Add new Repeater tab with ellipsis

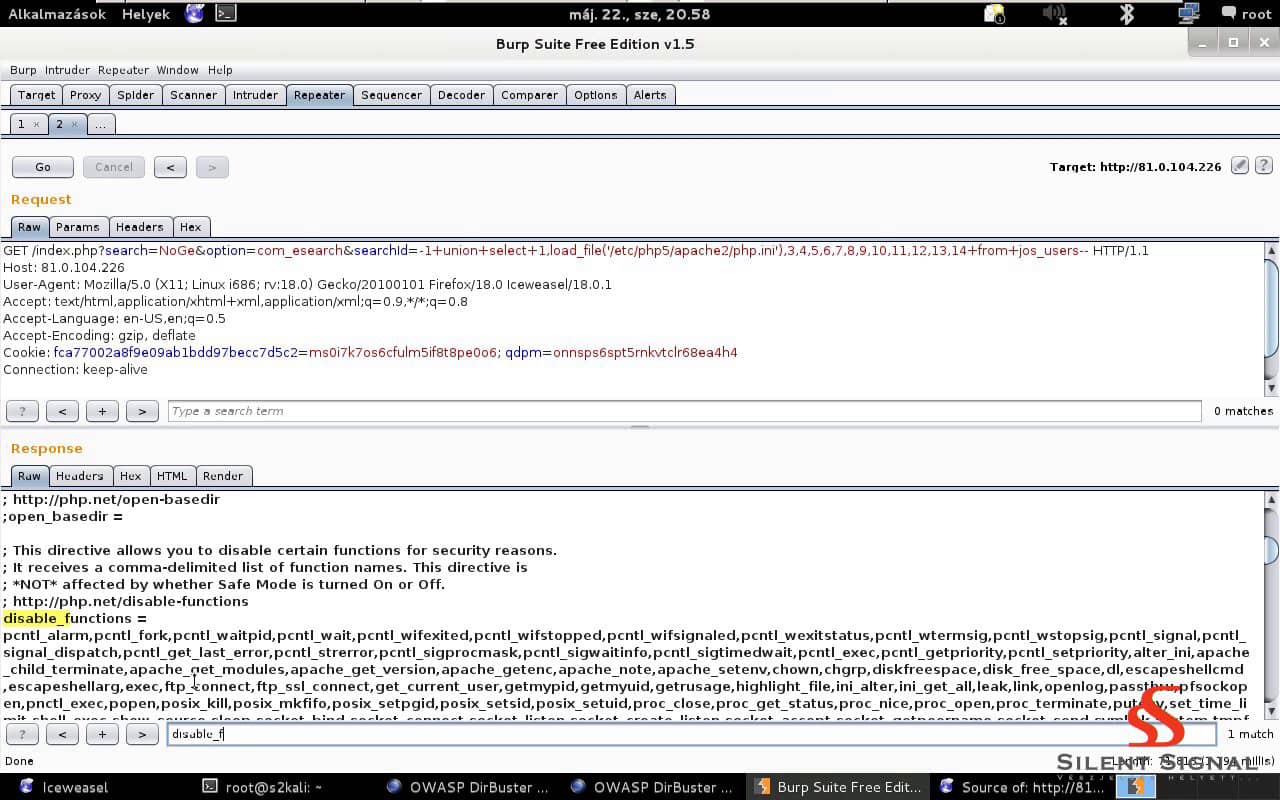(x=100, y=124)
